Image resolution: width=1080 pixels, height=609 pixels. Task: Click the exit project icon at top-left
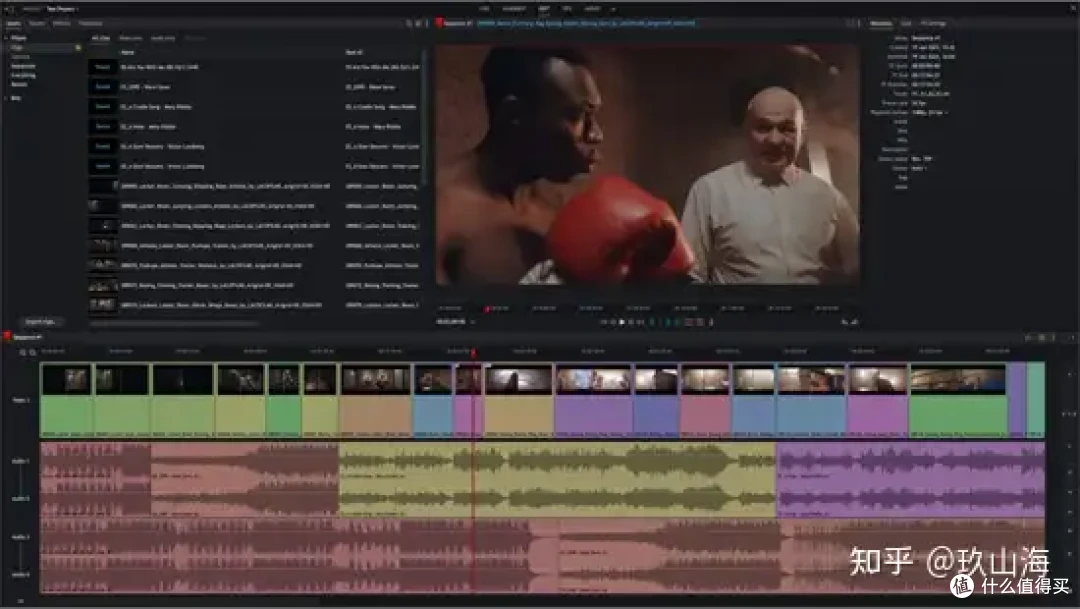point(9,8)
